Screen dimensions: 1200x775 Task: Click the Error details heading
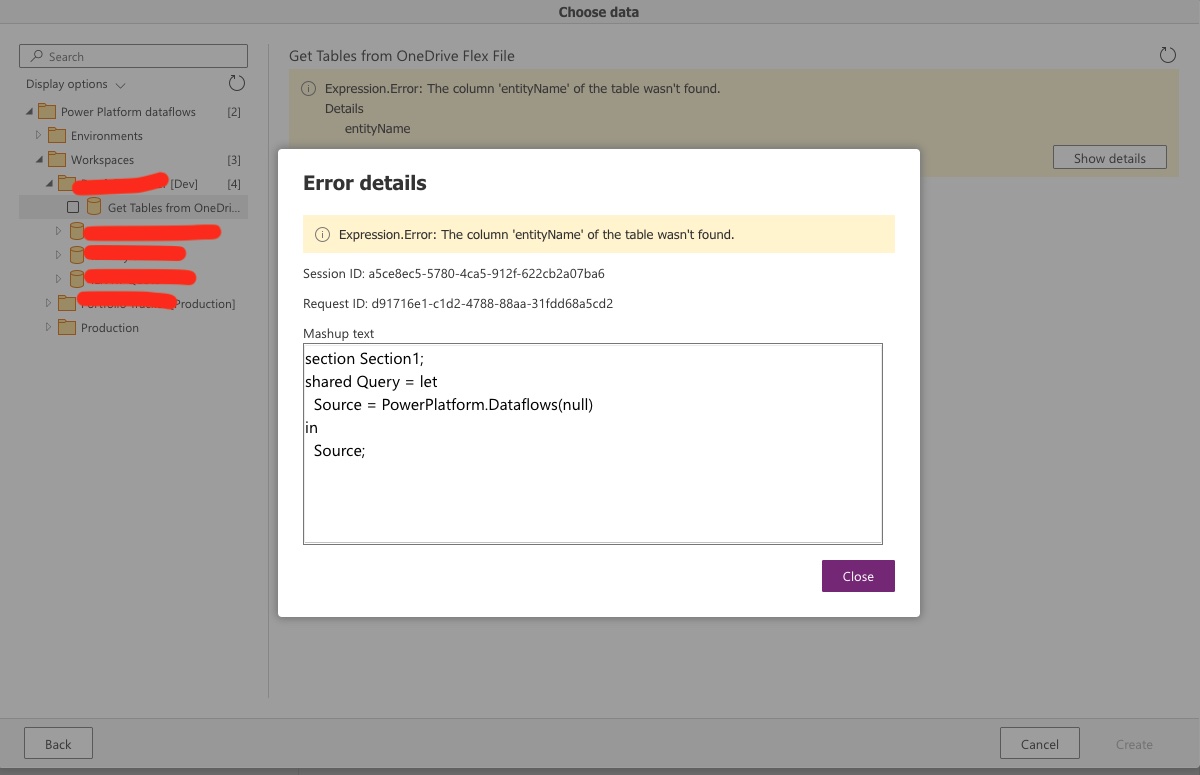coord(365,183)
